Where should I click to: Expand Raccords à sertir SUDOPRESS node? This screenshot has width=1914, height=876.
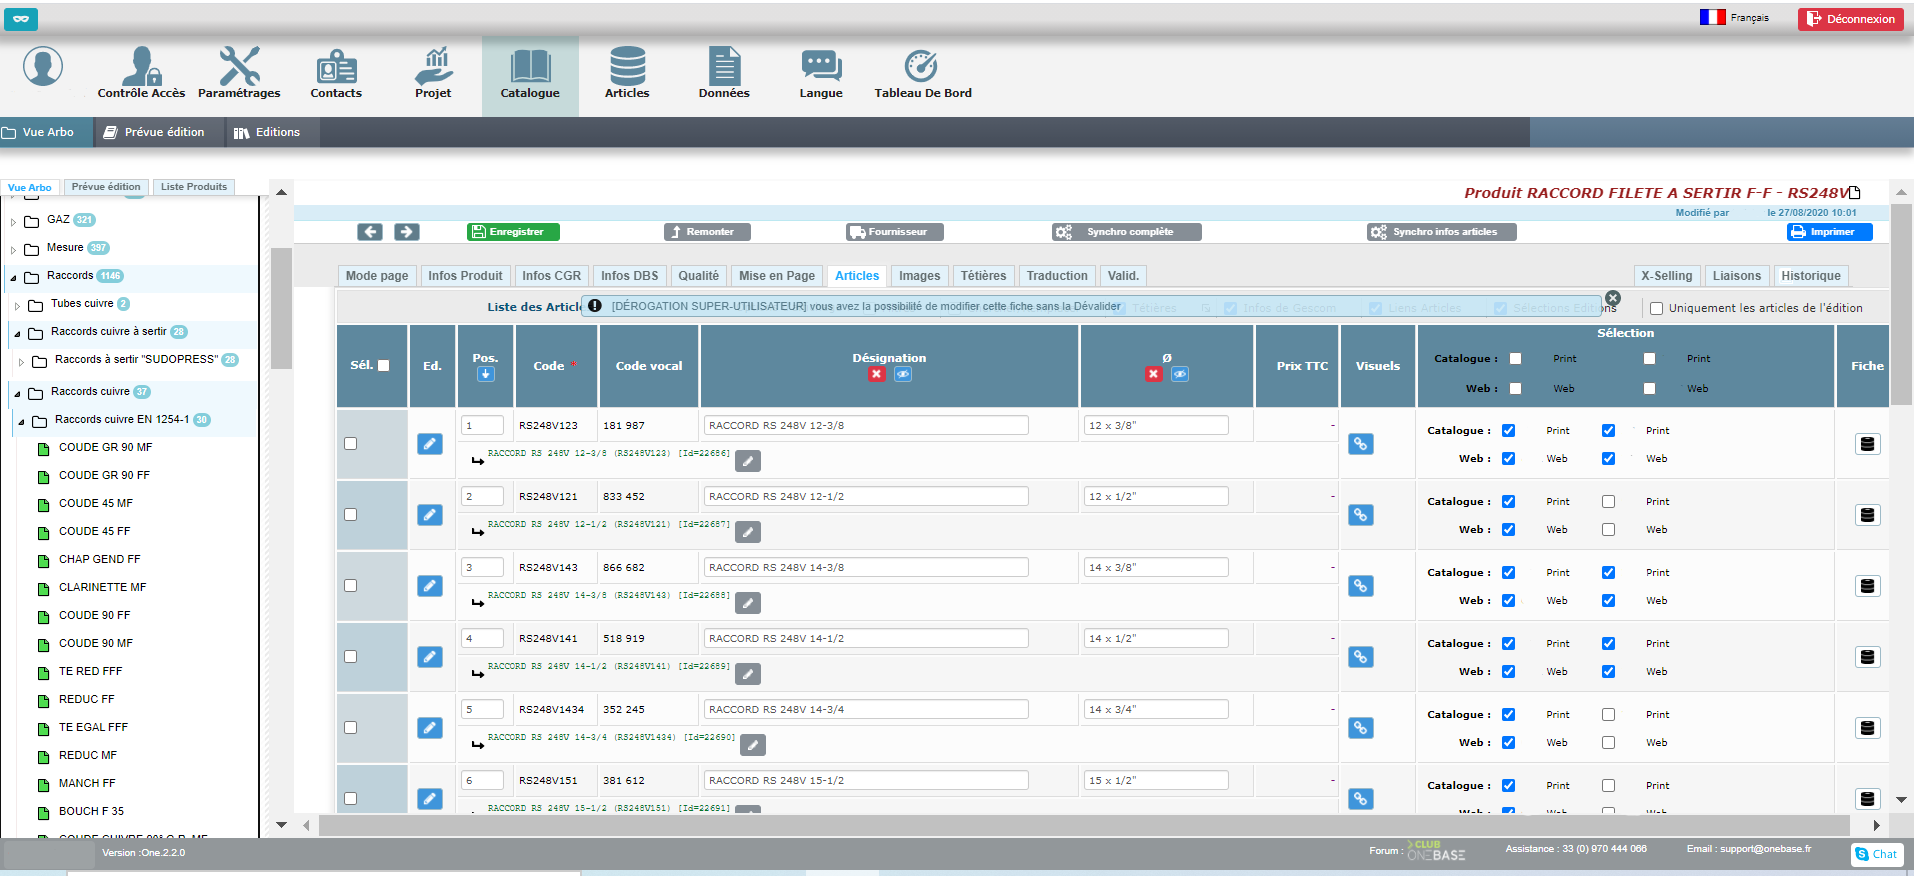[x=21, y=362]
